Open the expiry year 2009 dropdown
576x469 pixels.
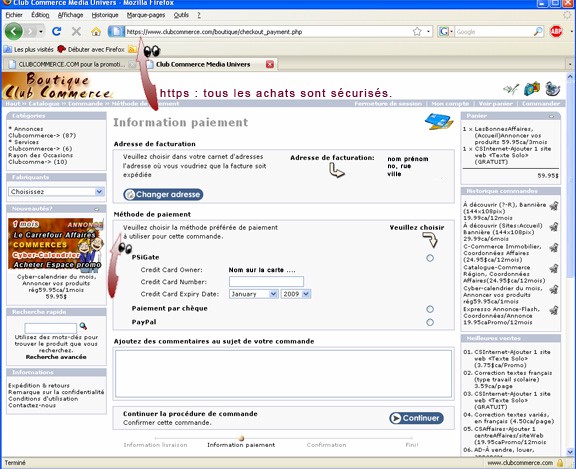(x=296, y=294)
